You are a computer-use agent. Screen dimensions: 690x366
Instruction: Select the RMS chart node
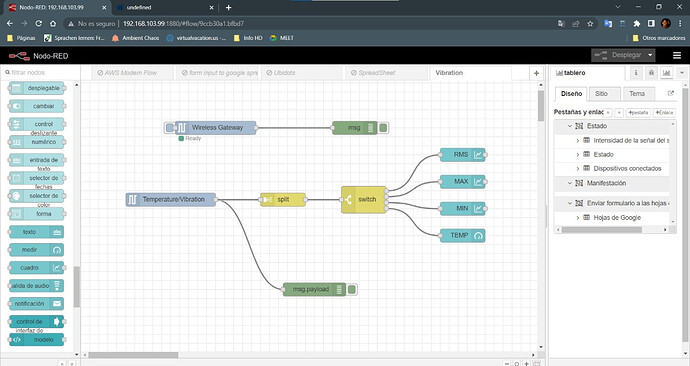pyautogui.click(x=462, y=154)
